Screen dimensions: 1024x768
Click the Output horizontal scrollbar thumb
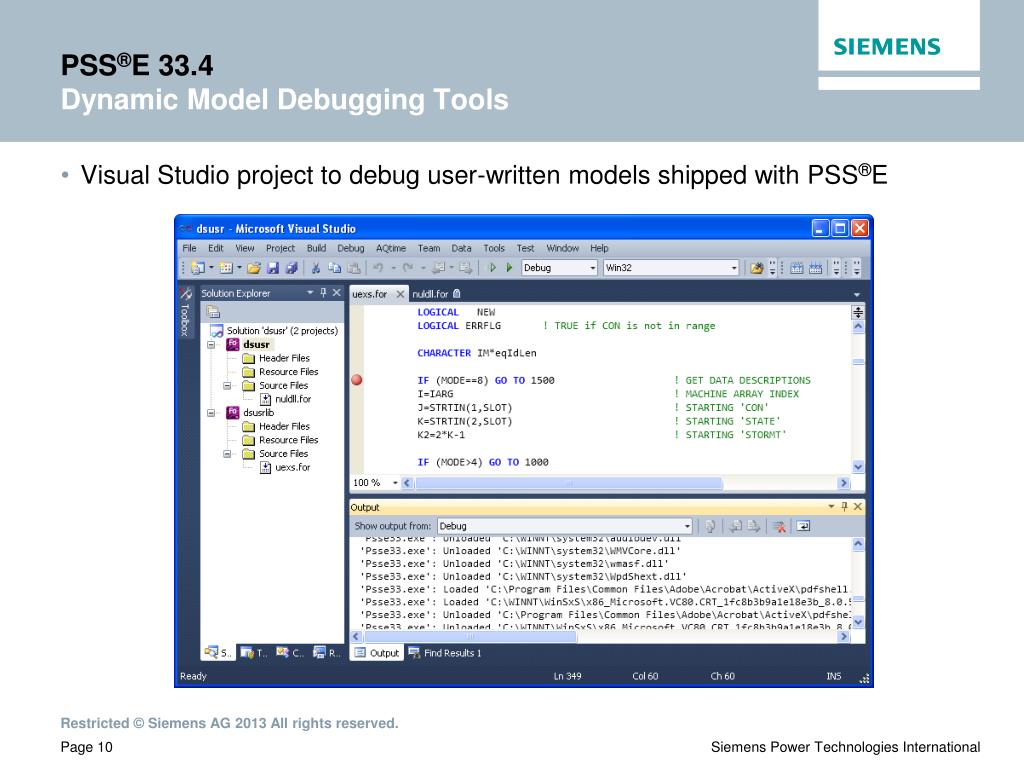(470, 637)
